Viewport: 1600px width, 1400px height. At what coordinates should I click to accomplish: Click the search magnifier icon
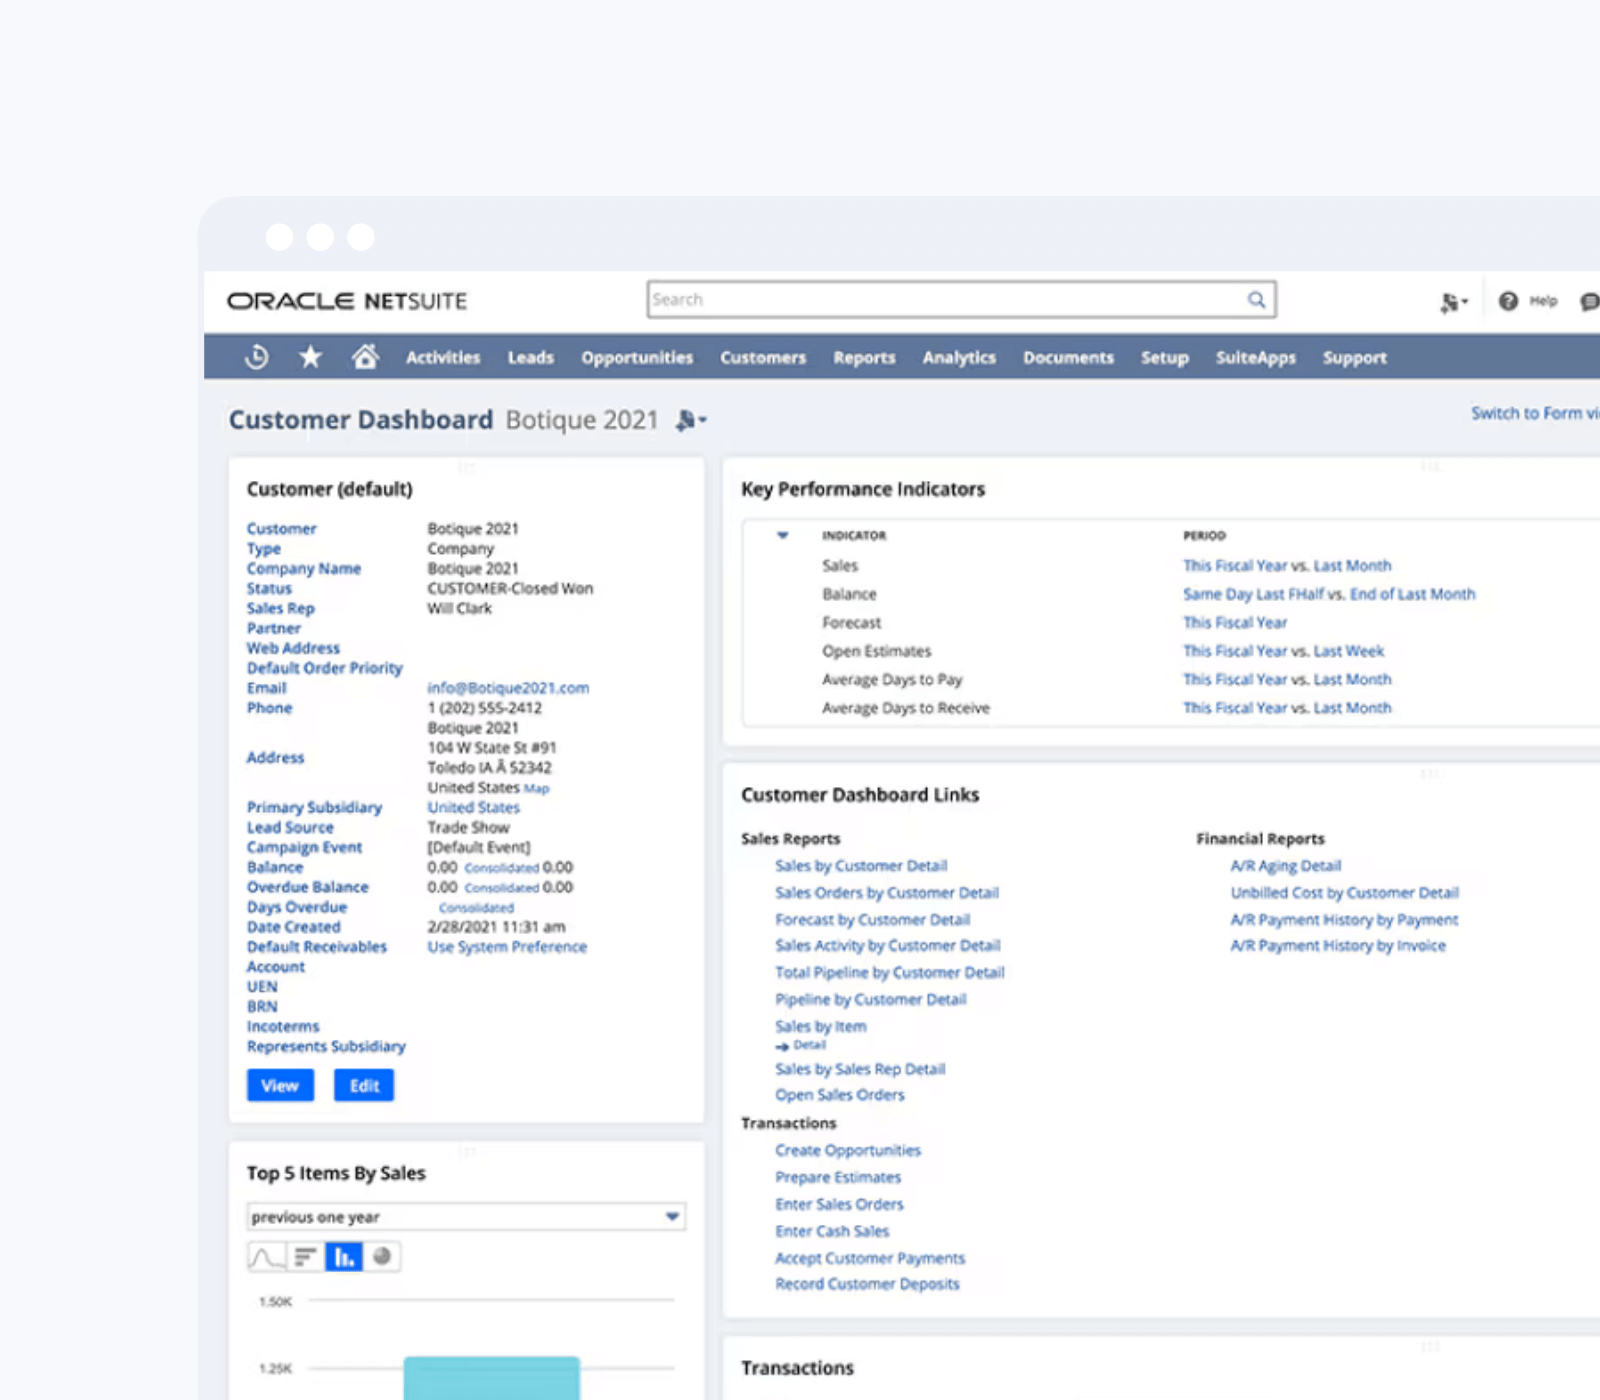[1256, 300]
